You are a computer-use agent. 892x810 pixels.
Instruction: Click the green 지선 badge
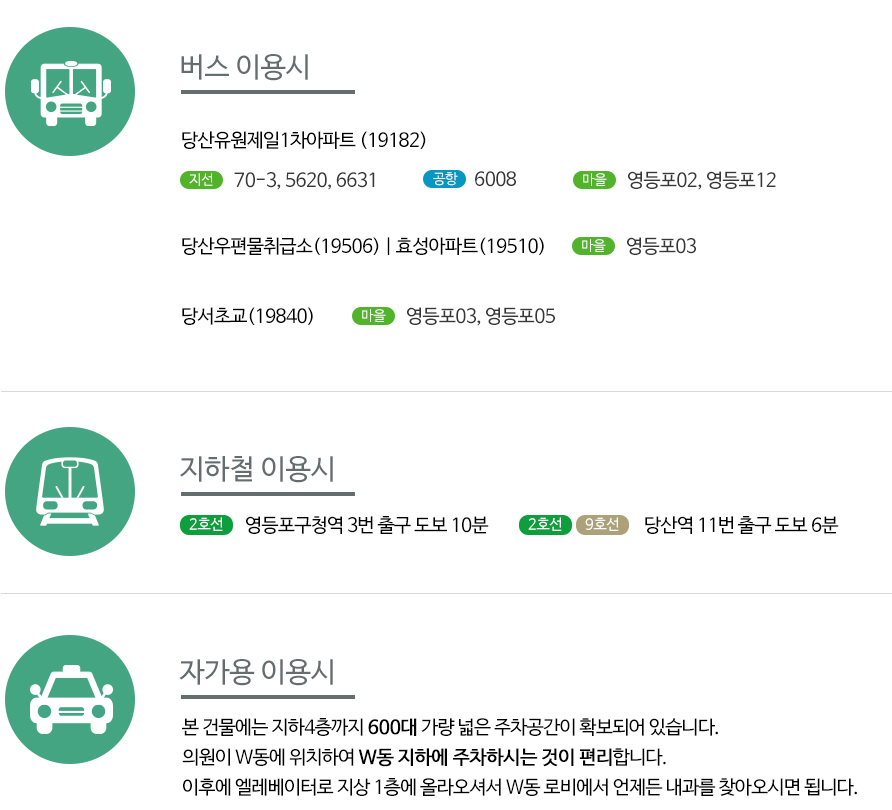pos(201,180)
